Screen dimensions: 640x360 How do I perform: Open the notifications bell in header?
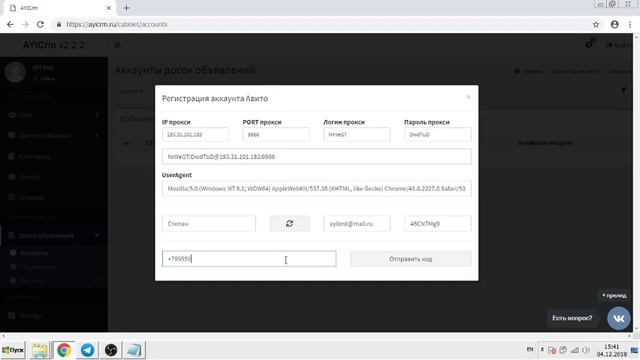point(589,44)
